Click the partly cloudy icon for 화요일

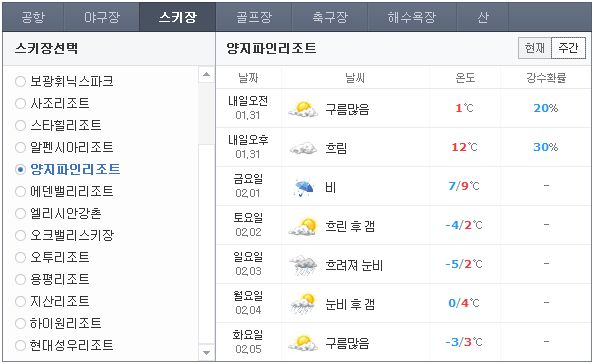tap(303, 343)
